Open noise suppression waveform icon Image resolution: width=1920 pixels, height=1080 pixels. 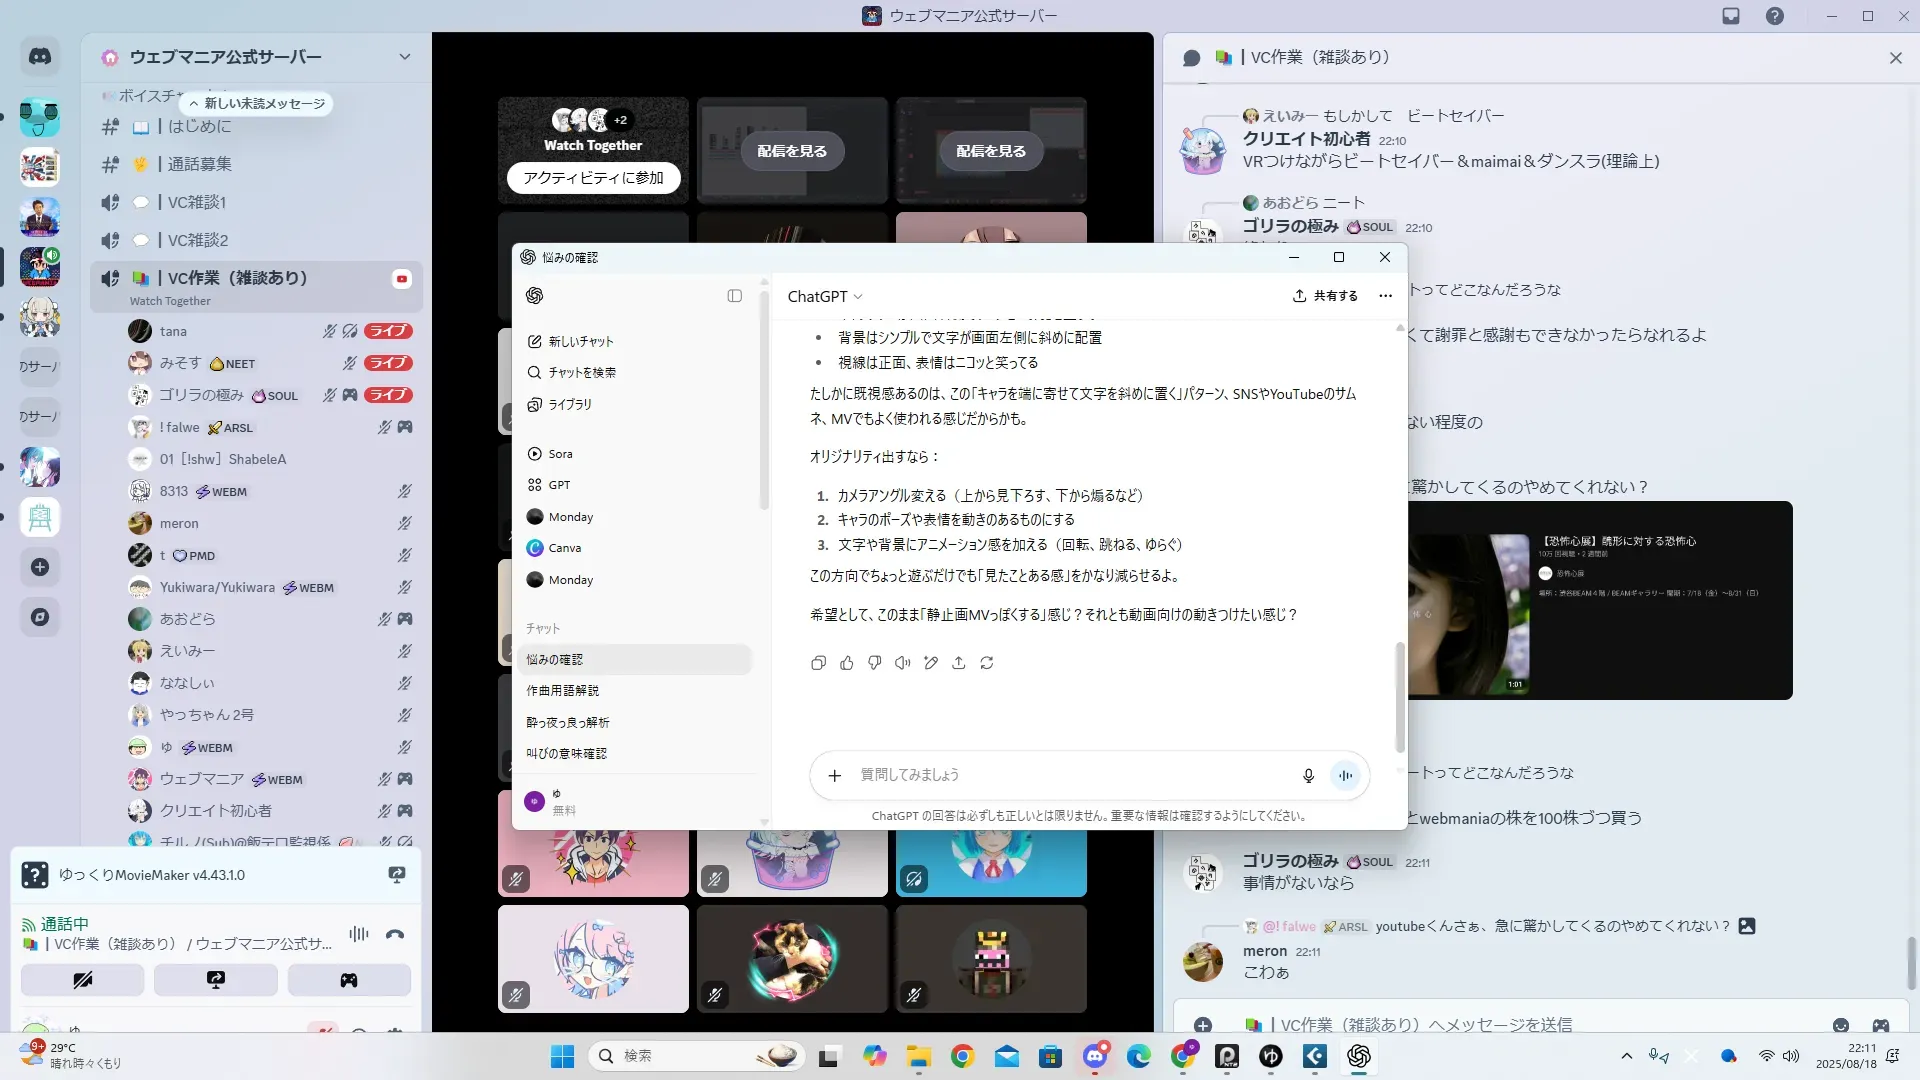tap(358, 934)
